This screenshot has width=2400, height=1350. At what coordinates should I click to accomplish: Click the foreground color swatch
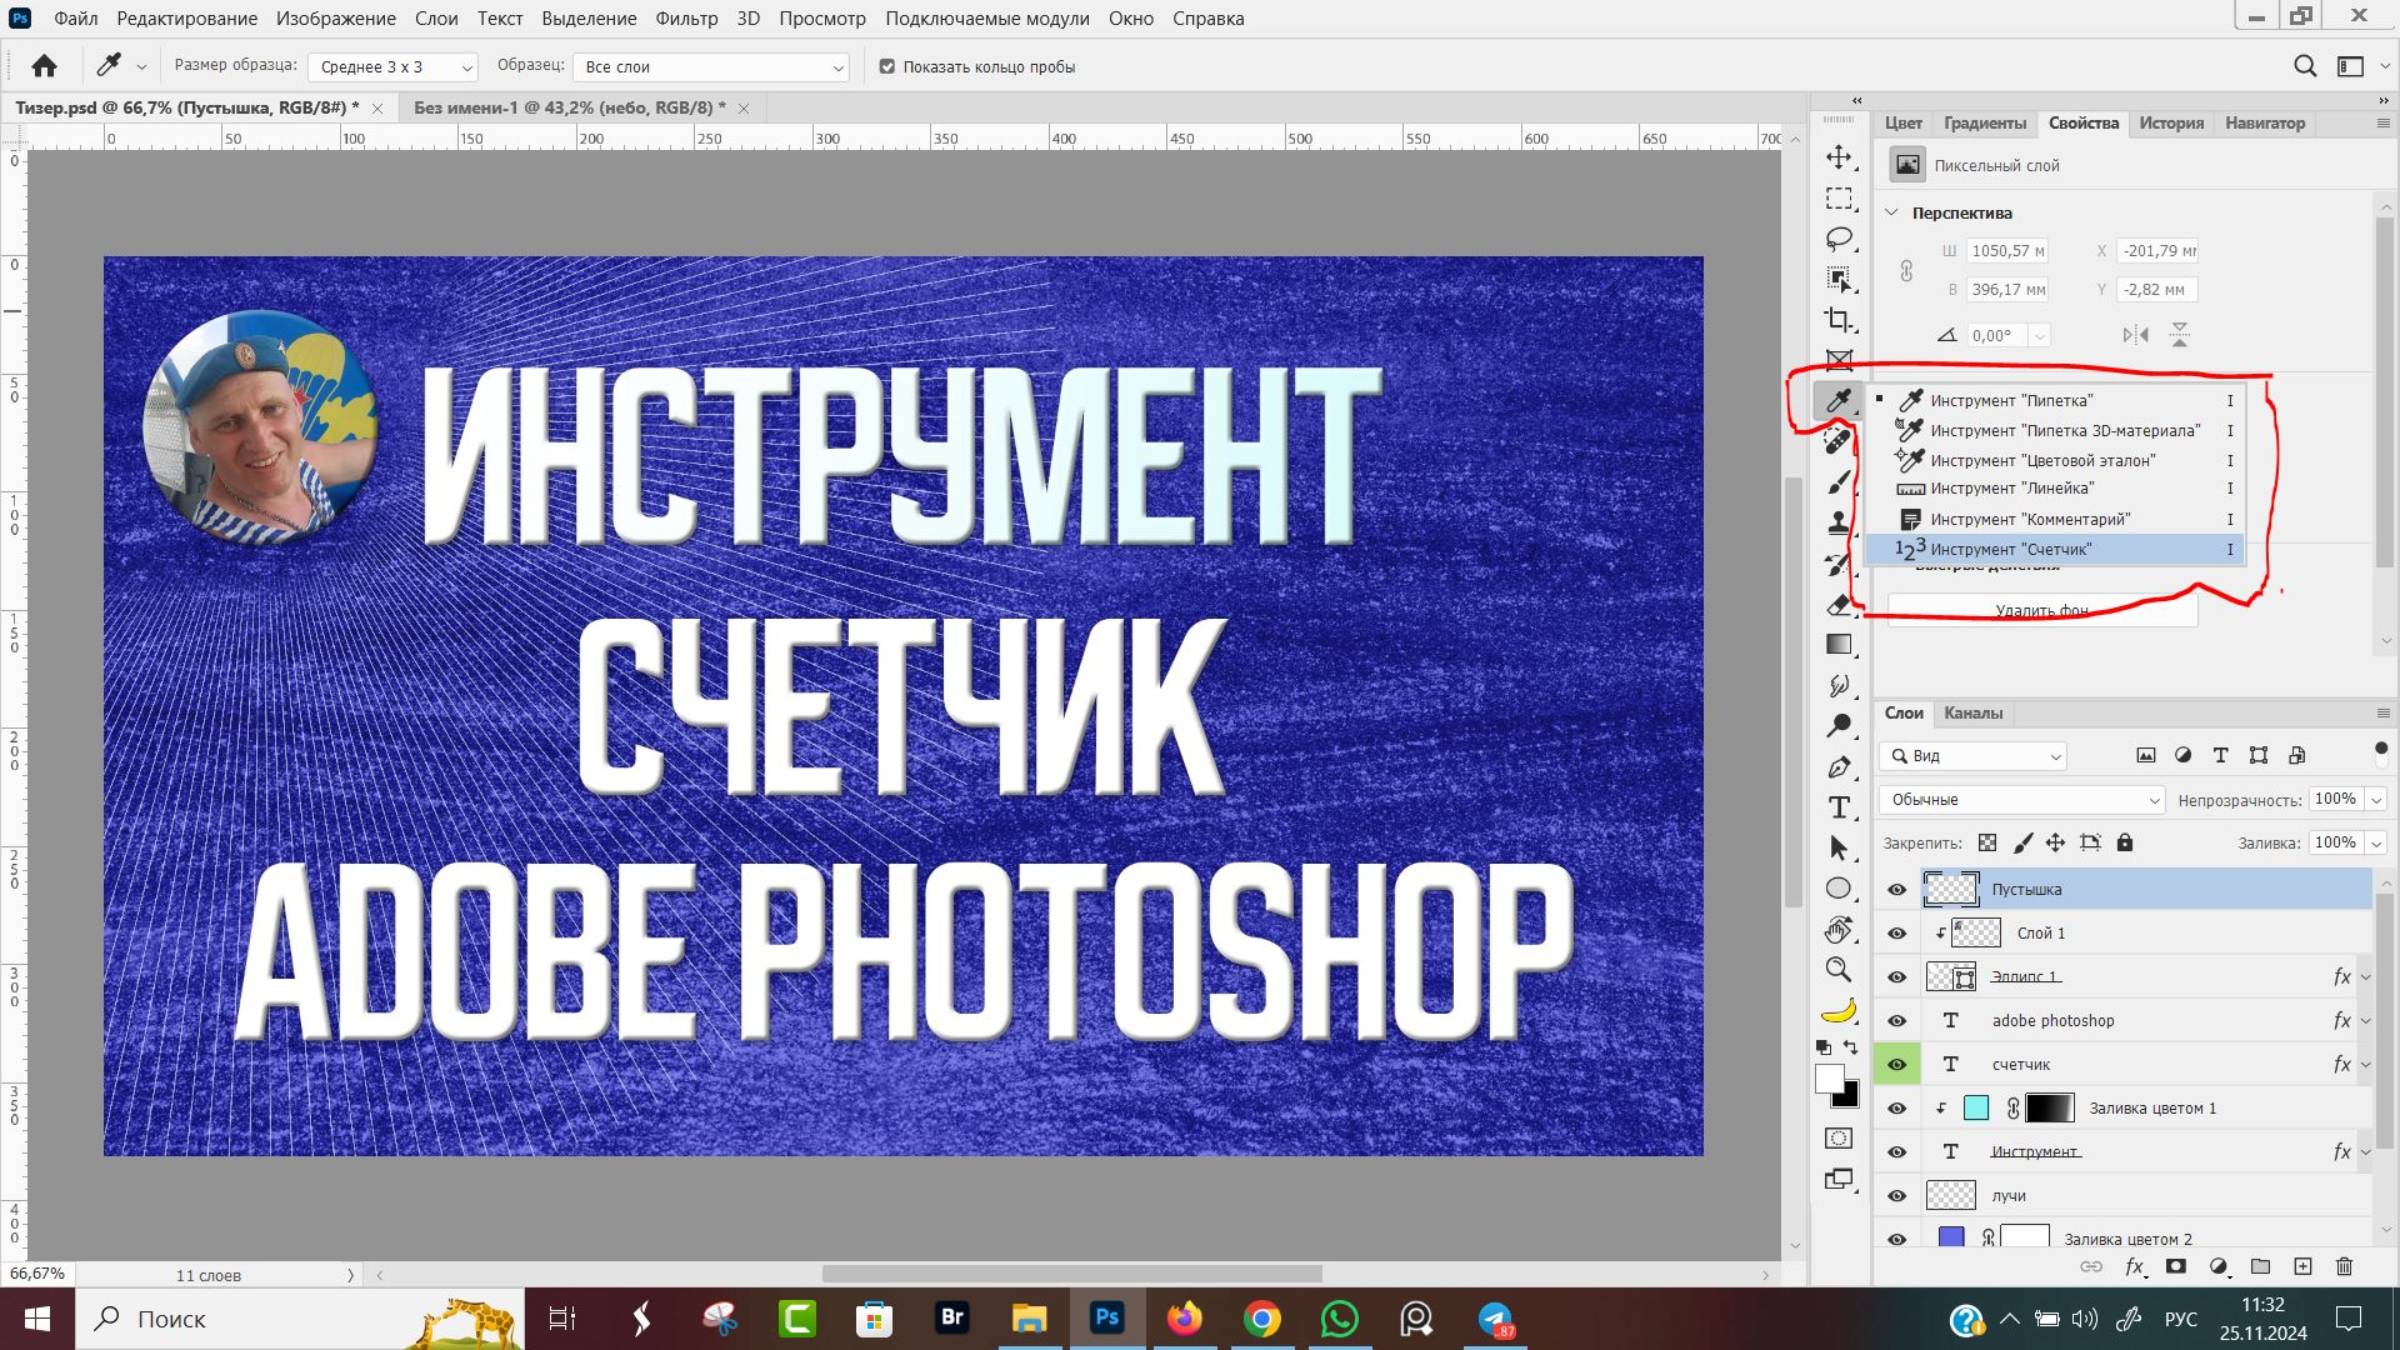(x=1829, y=1078)
